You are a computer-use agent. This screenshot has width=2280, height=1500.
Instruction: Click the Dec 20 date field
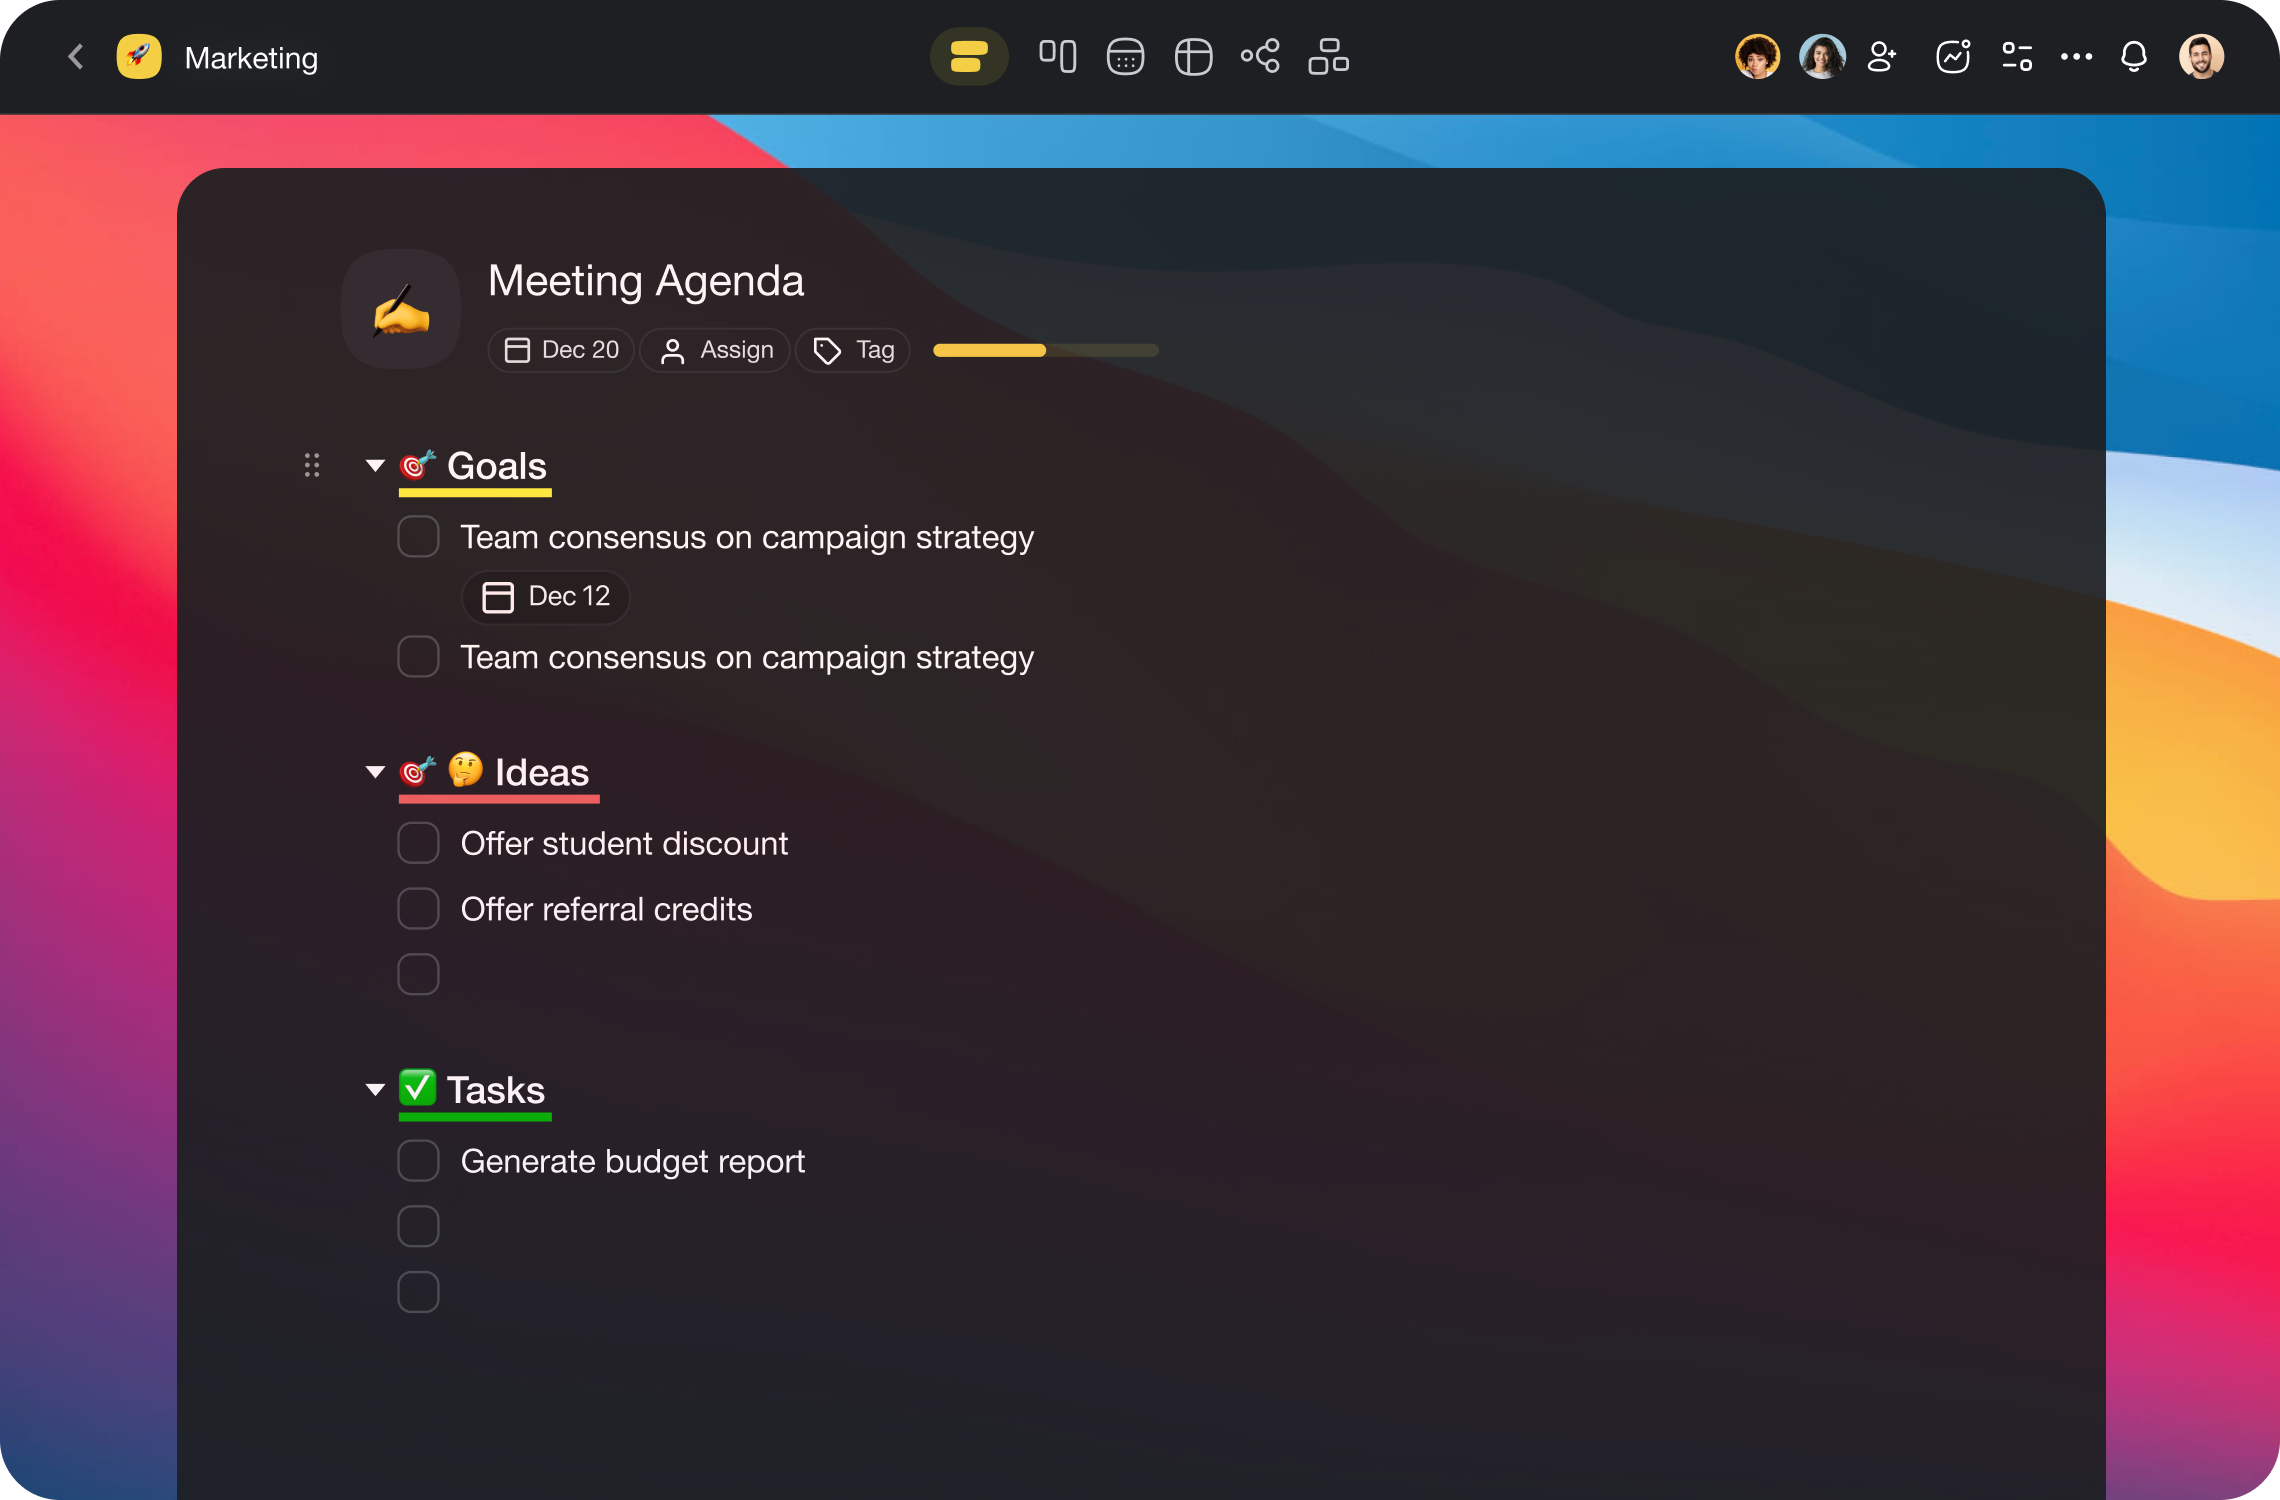tap(561, 348)
